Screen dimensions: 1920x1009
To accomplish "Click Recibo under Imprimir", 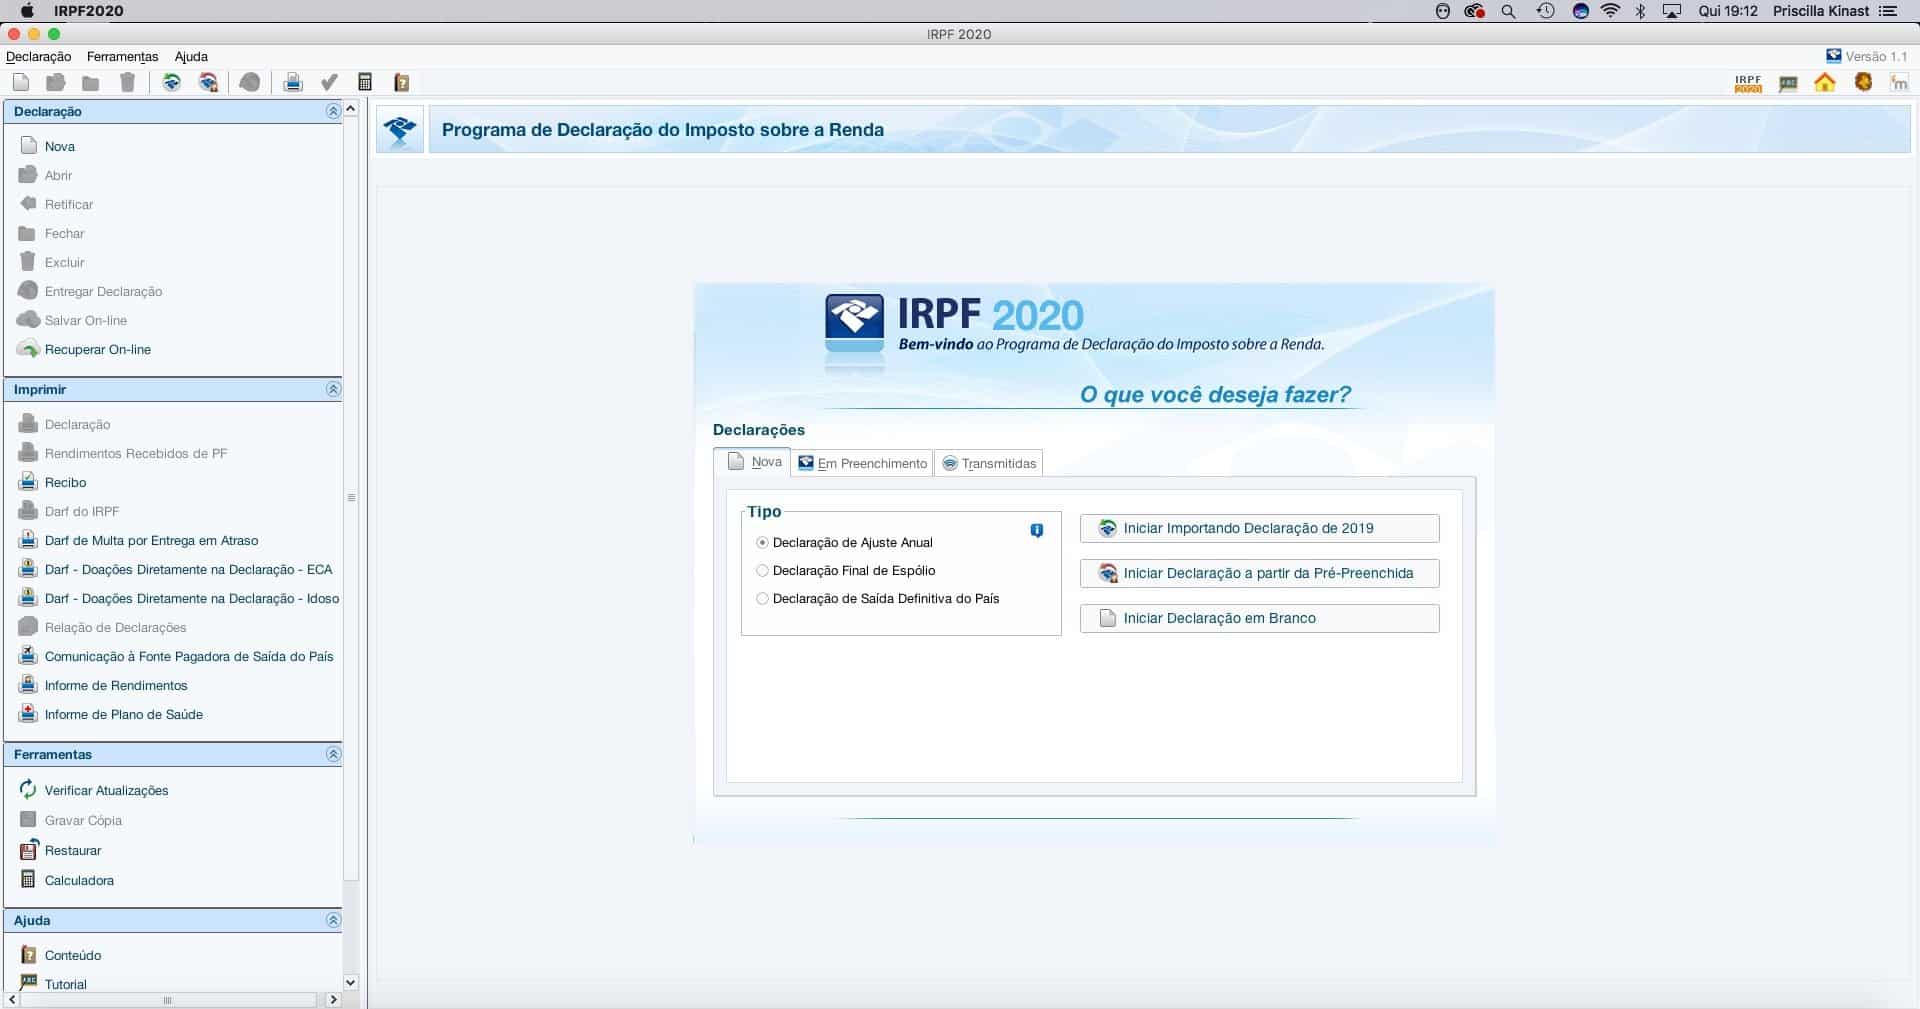I will point(66,482).
